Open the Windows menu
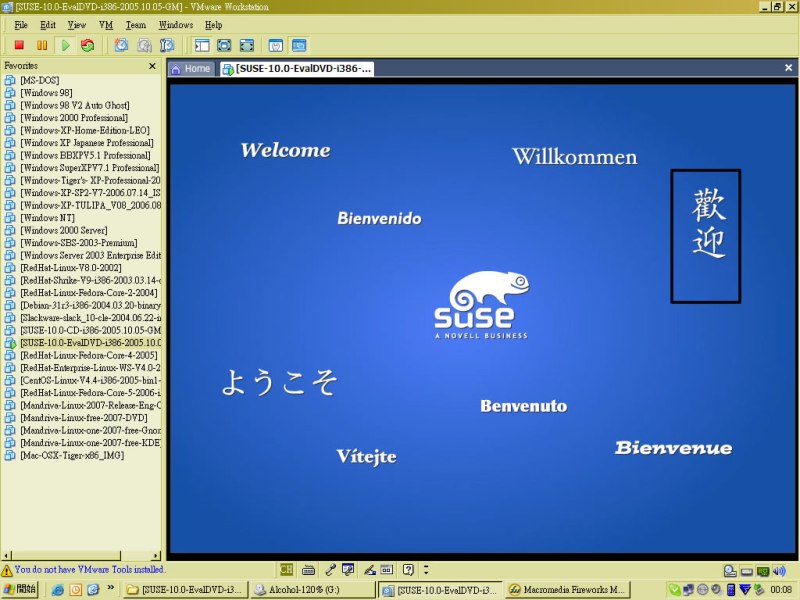This screenshot has height=600, width=800. [x=176, y=25]
